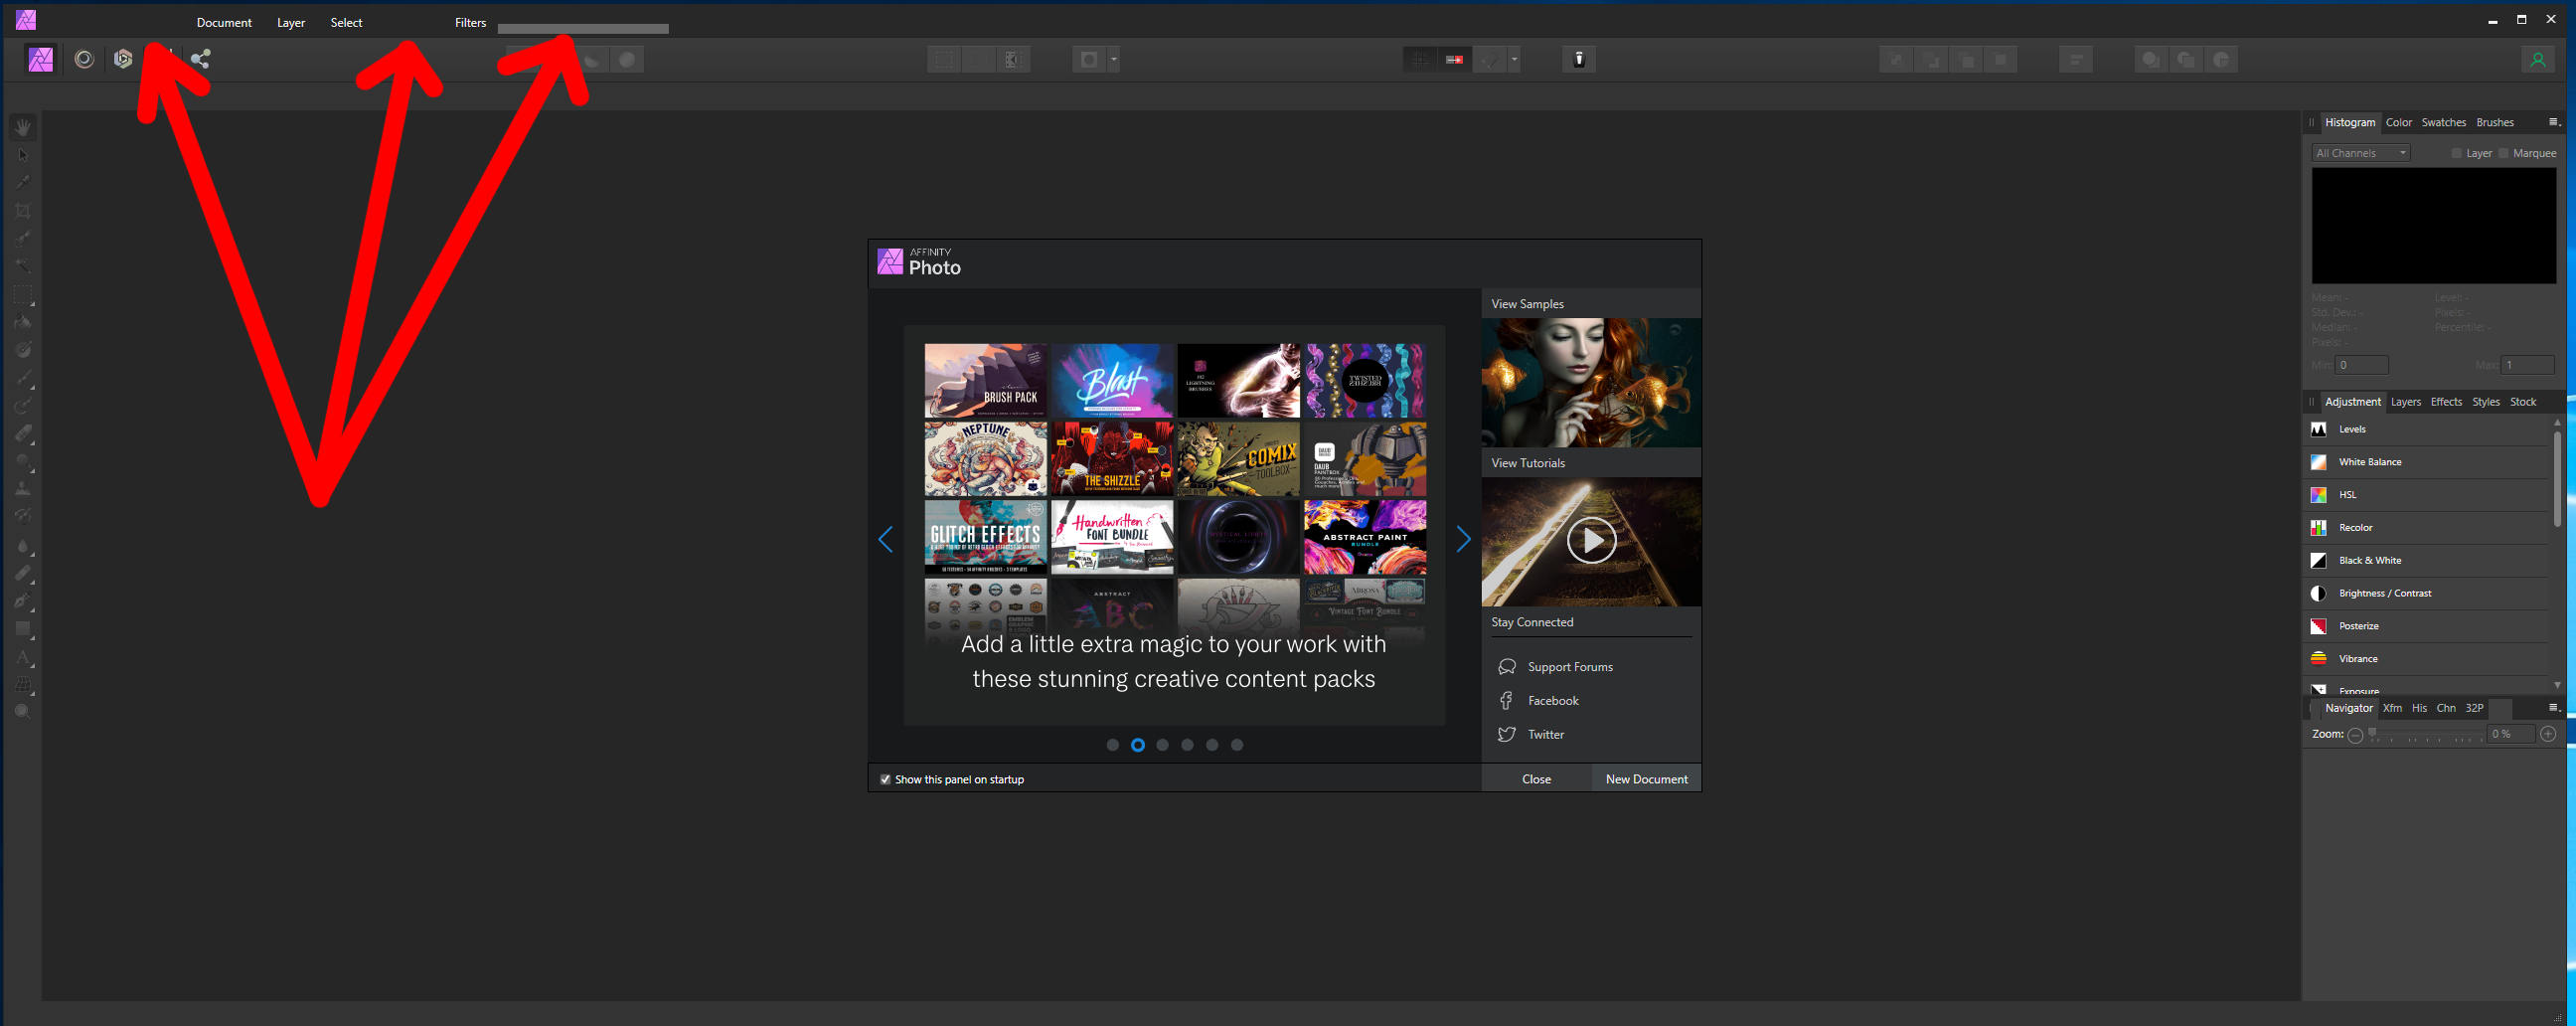Toggle Force Pixel Alignment in toolbar
Image resolution: width=2576 pixels, height=1026 pixels.
1419,59
